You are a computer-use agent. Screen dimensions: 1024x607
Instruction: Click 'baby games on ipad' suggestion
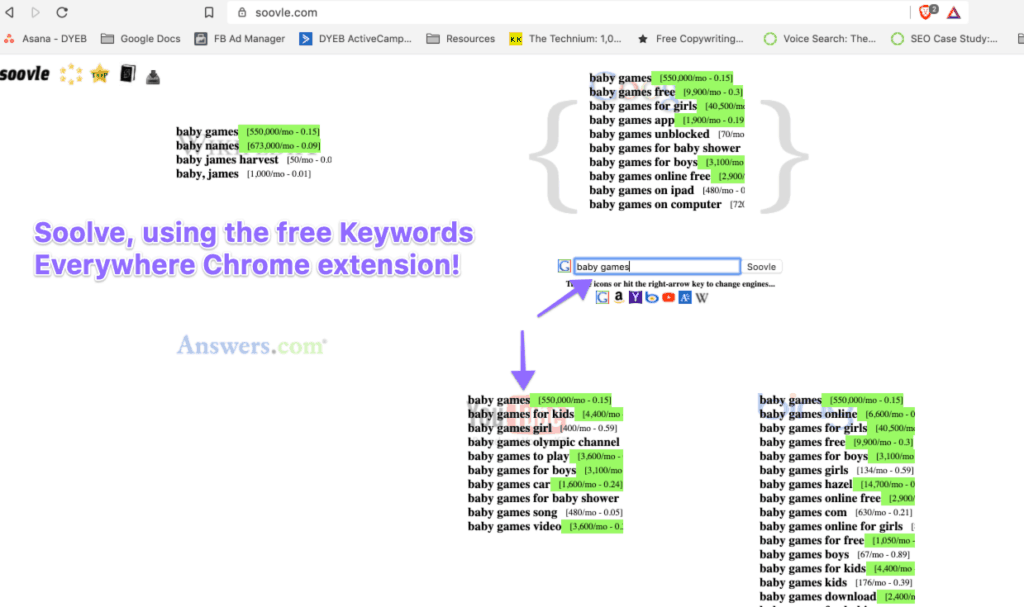641,190
